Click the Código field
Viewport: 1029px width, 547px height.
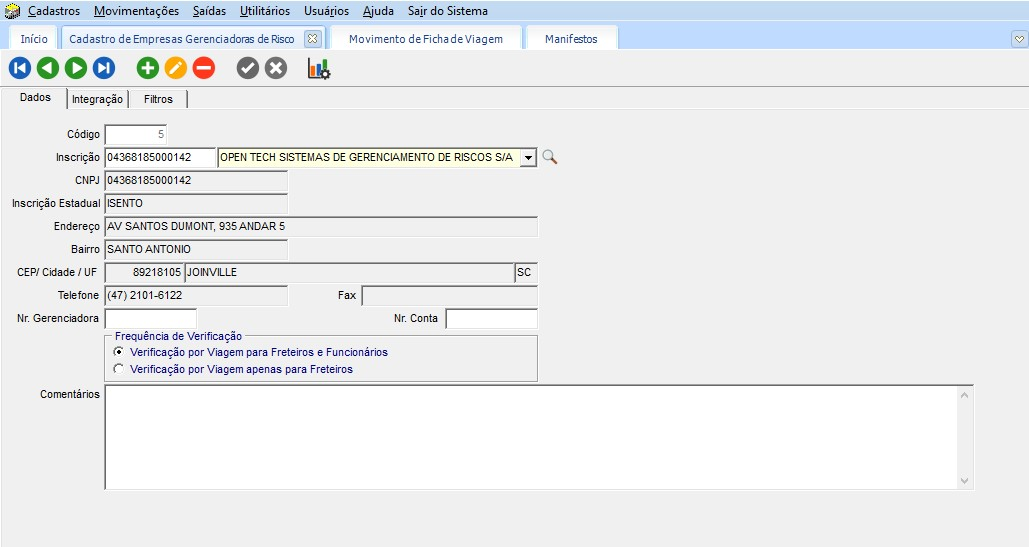point(136,134)
